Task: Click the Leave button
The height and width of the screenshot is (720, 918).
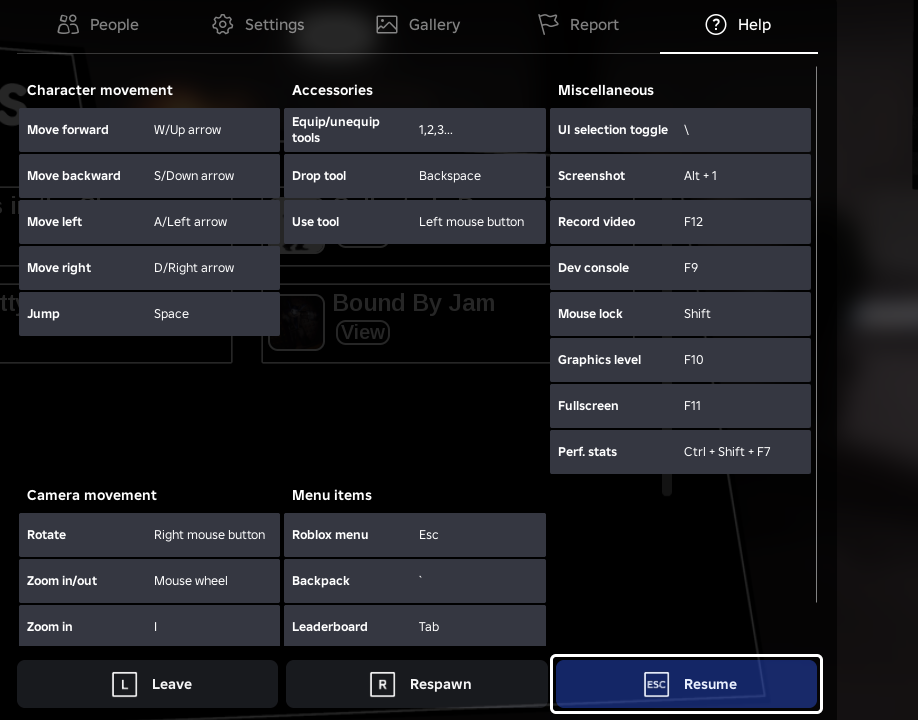Action: (x=148, y=684)
